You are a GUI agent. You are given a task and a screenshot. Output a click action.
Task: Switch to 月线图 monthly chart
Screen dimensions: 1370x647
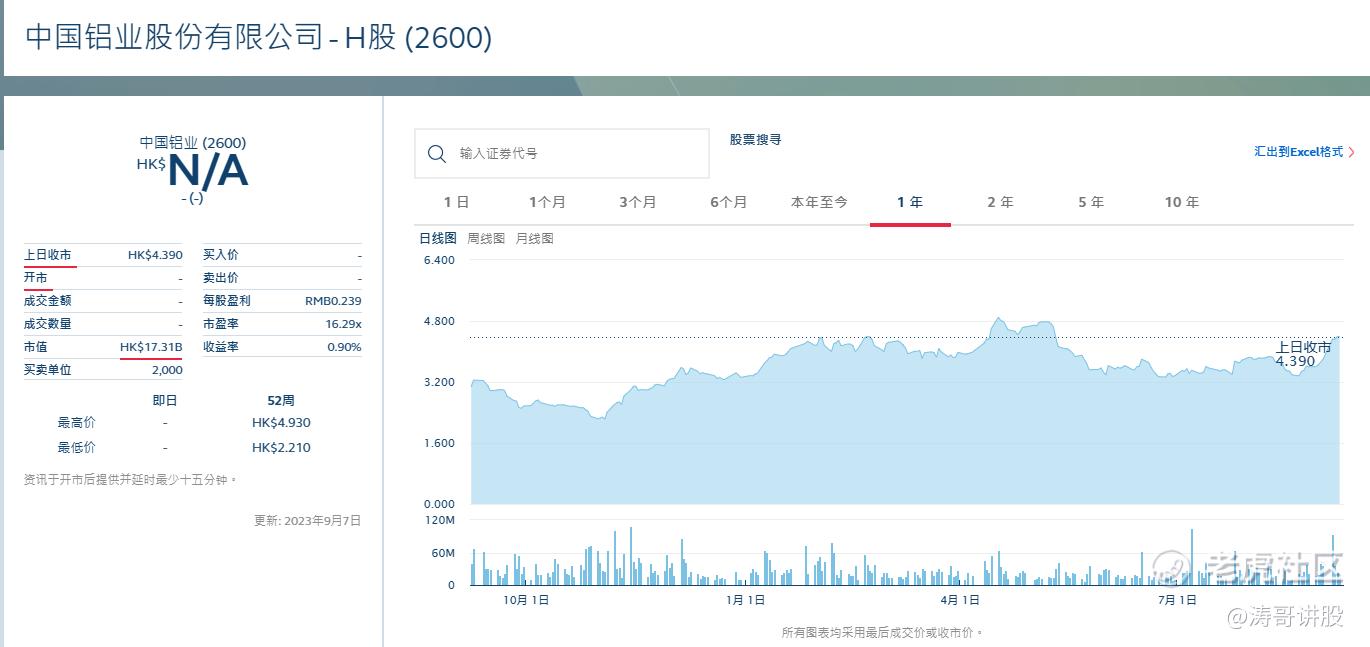[534, 239]
